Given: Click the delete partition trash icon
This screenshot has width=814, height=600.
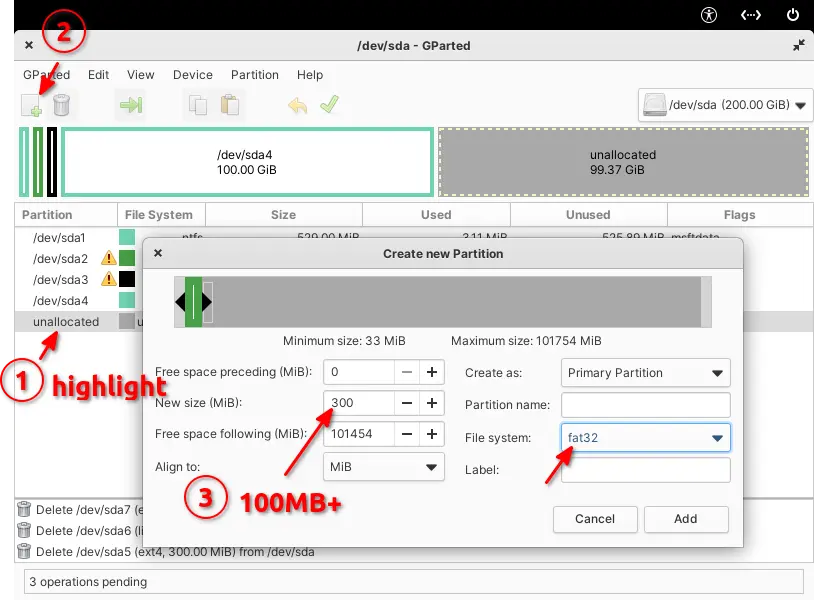Looking at the screenshot, I should [62, 105].
